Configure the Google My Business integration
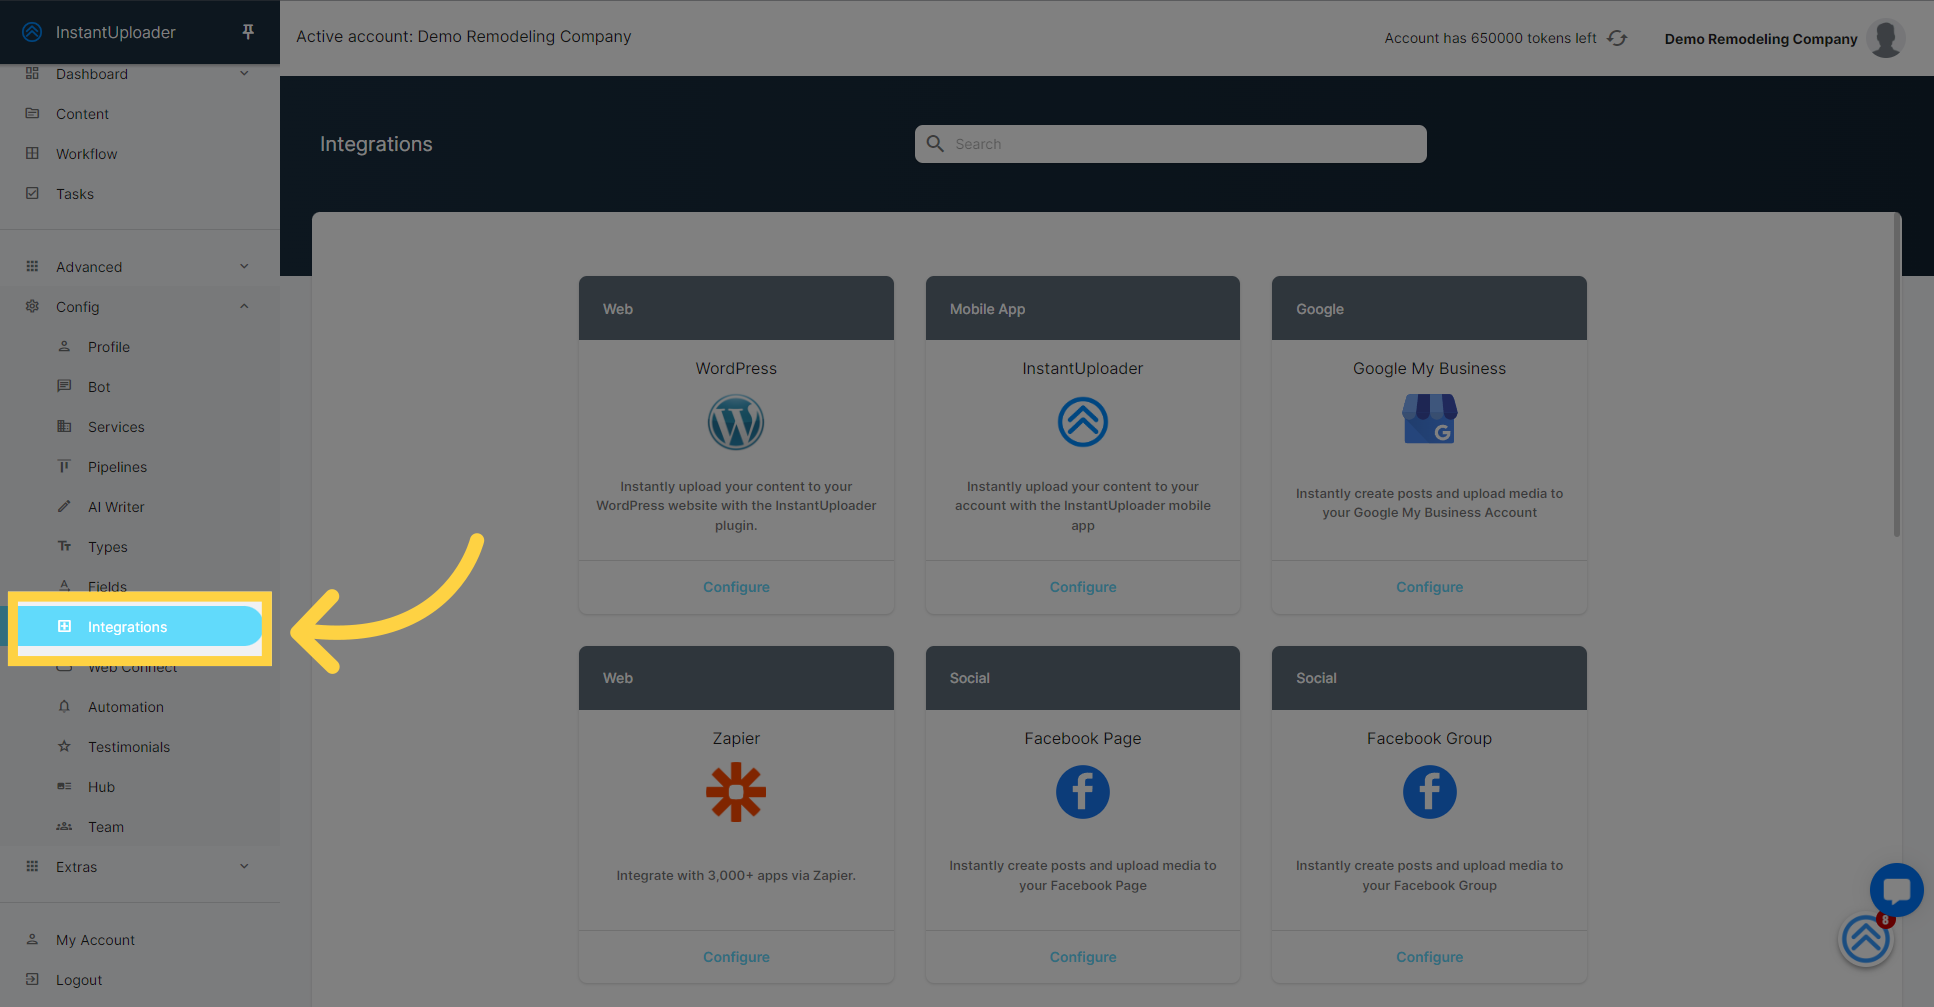Viewport: 1934px width, 1007px height. (x=1429, y=587)
